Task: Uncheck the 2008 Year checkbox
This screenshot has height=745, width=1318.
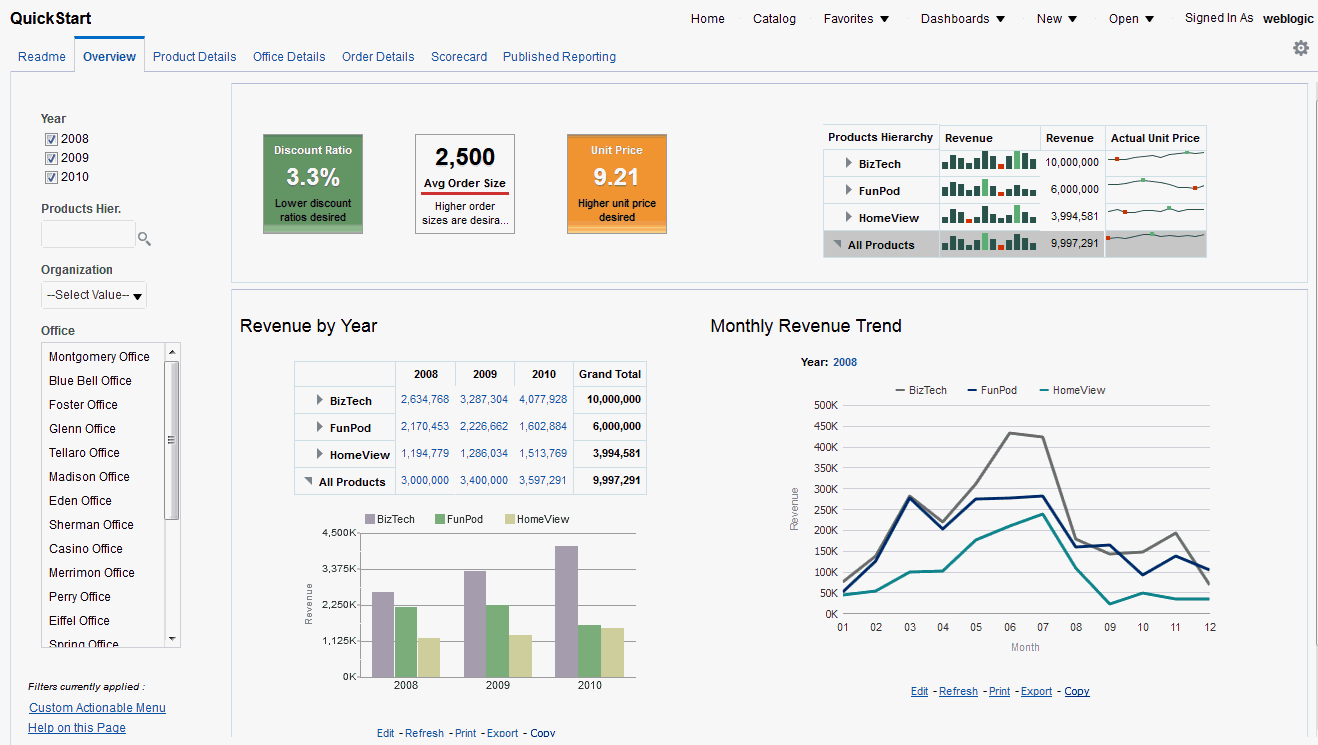Action: click(51, 139)
